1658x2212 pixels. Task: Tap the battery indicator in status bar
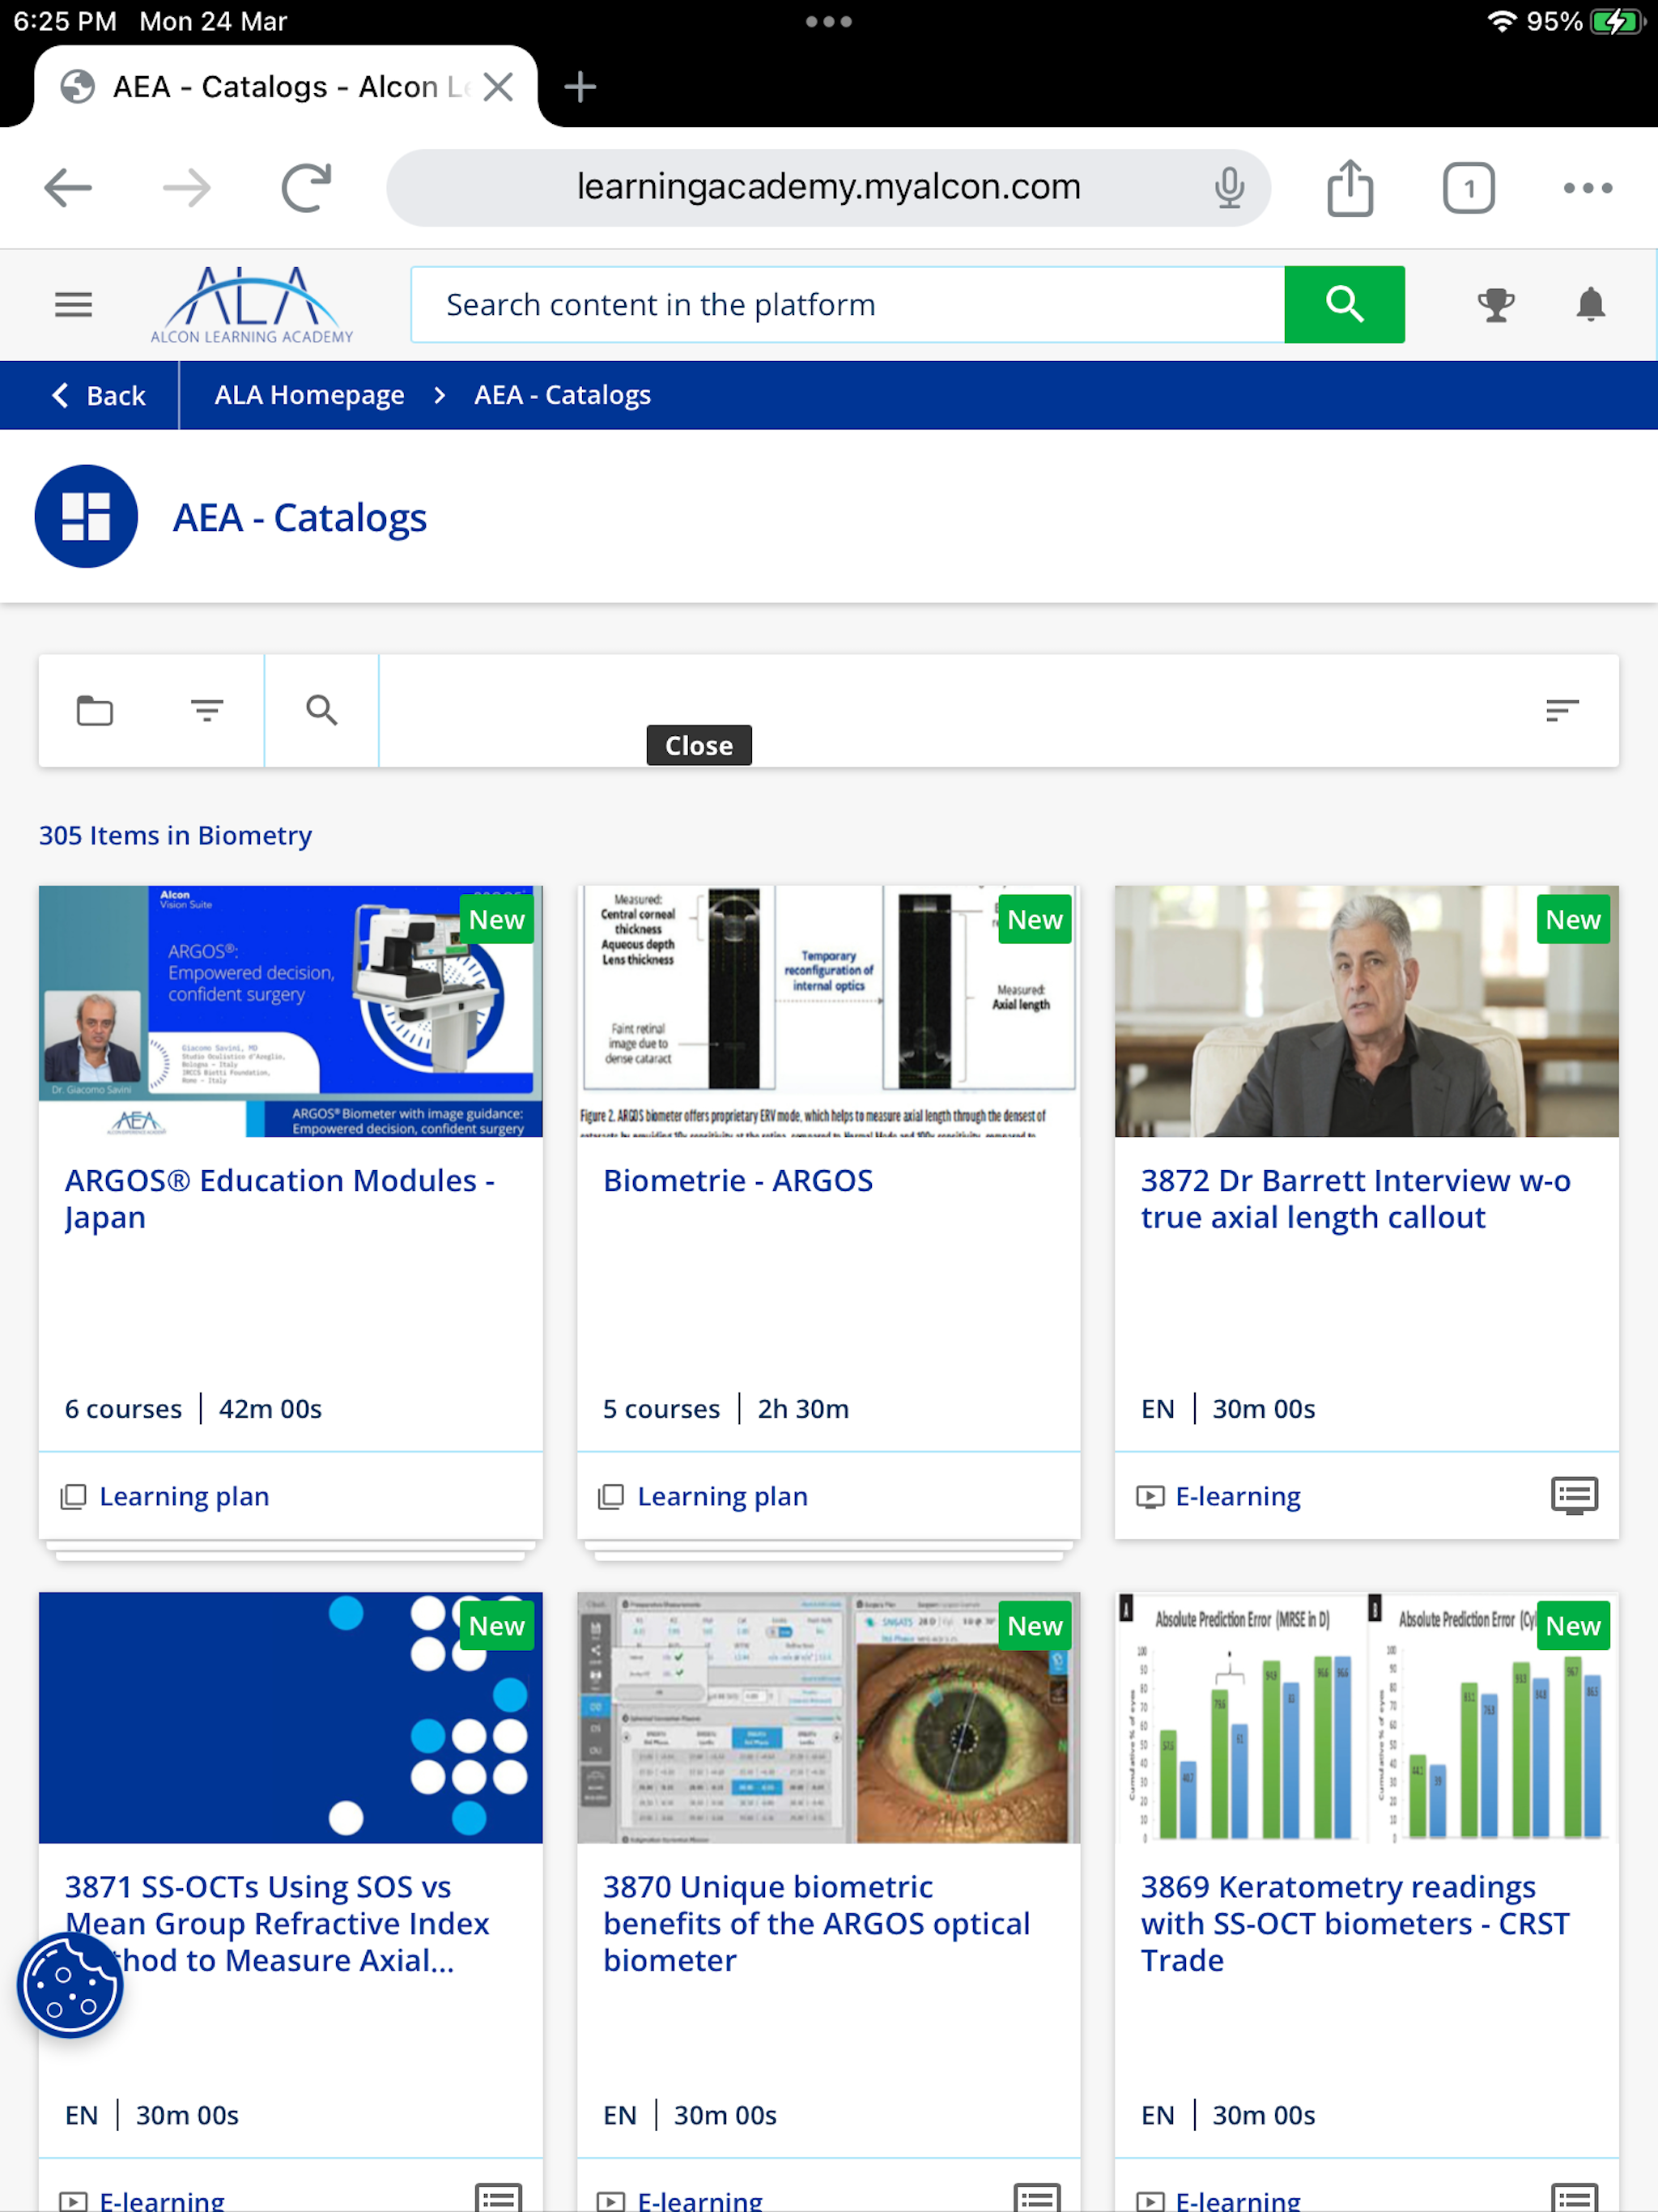click(x=1617, y=21)
